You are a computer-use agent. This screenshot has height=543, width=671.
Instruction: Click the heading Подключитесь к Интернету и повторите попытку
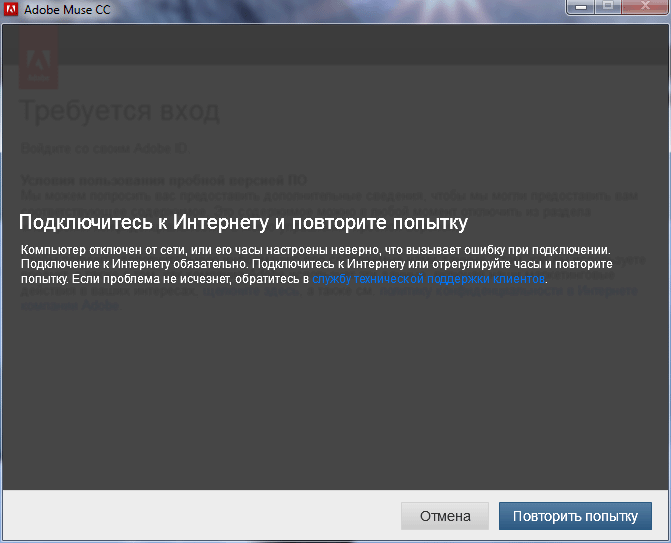tap(243, 223)
